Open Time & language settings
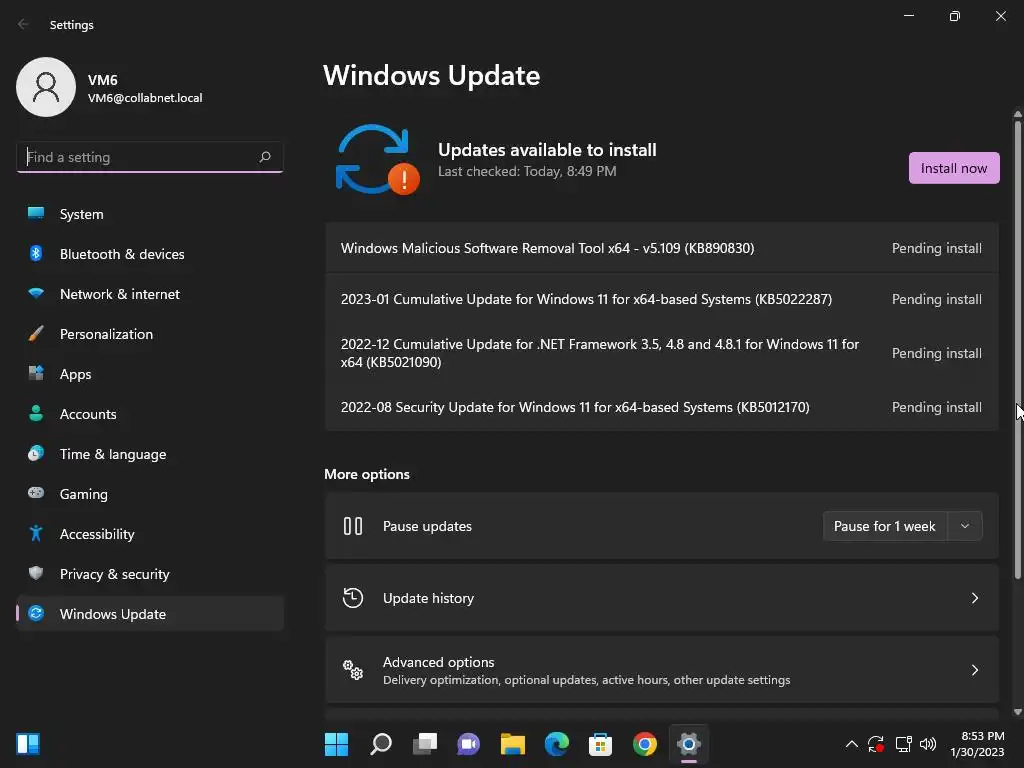 click(x=150, y=454)
